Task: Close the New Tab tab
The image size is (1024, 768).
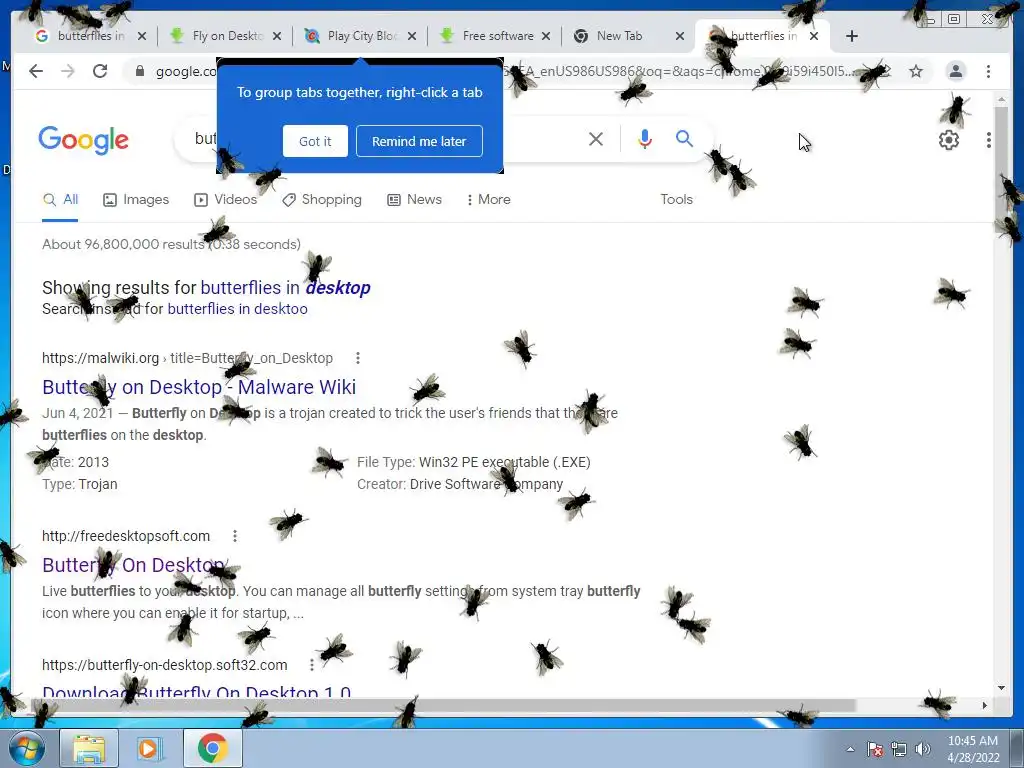Action: coord(680,36)
